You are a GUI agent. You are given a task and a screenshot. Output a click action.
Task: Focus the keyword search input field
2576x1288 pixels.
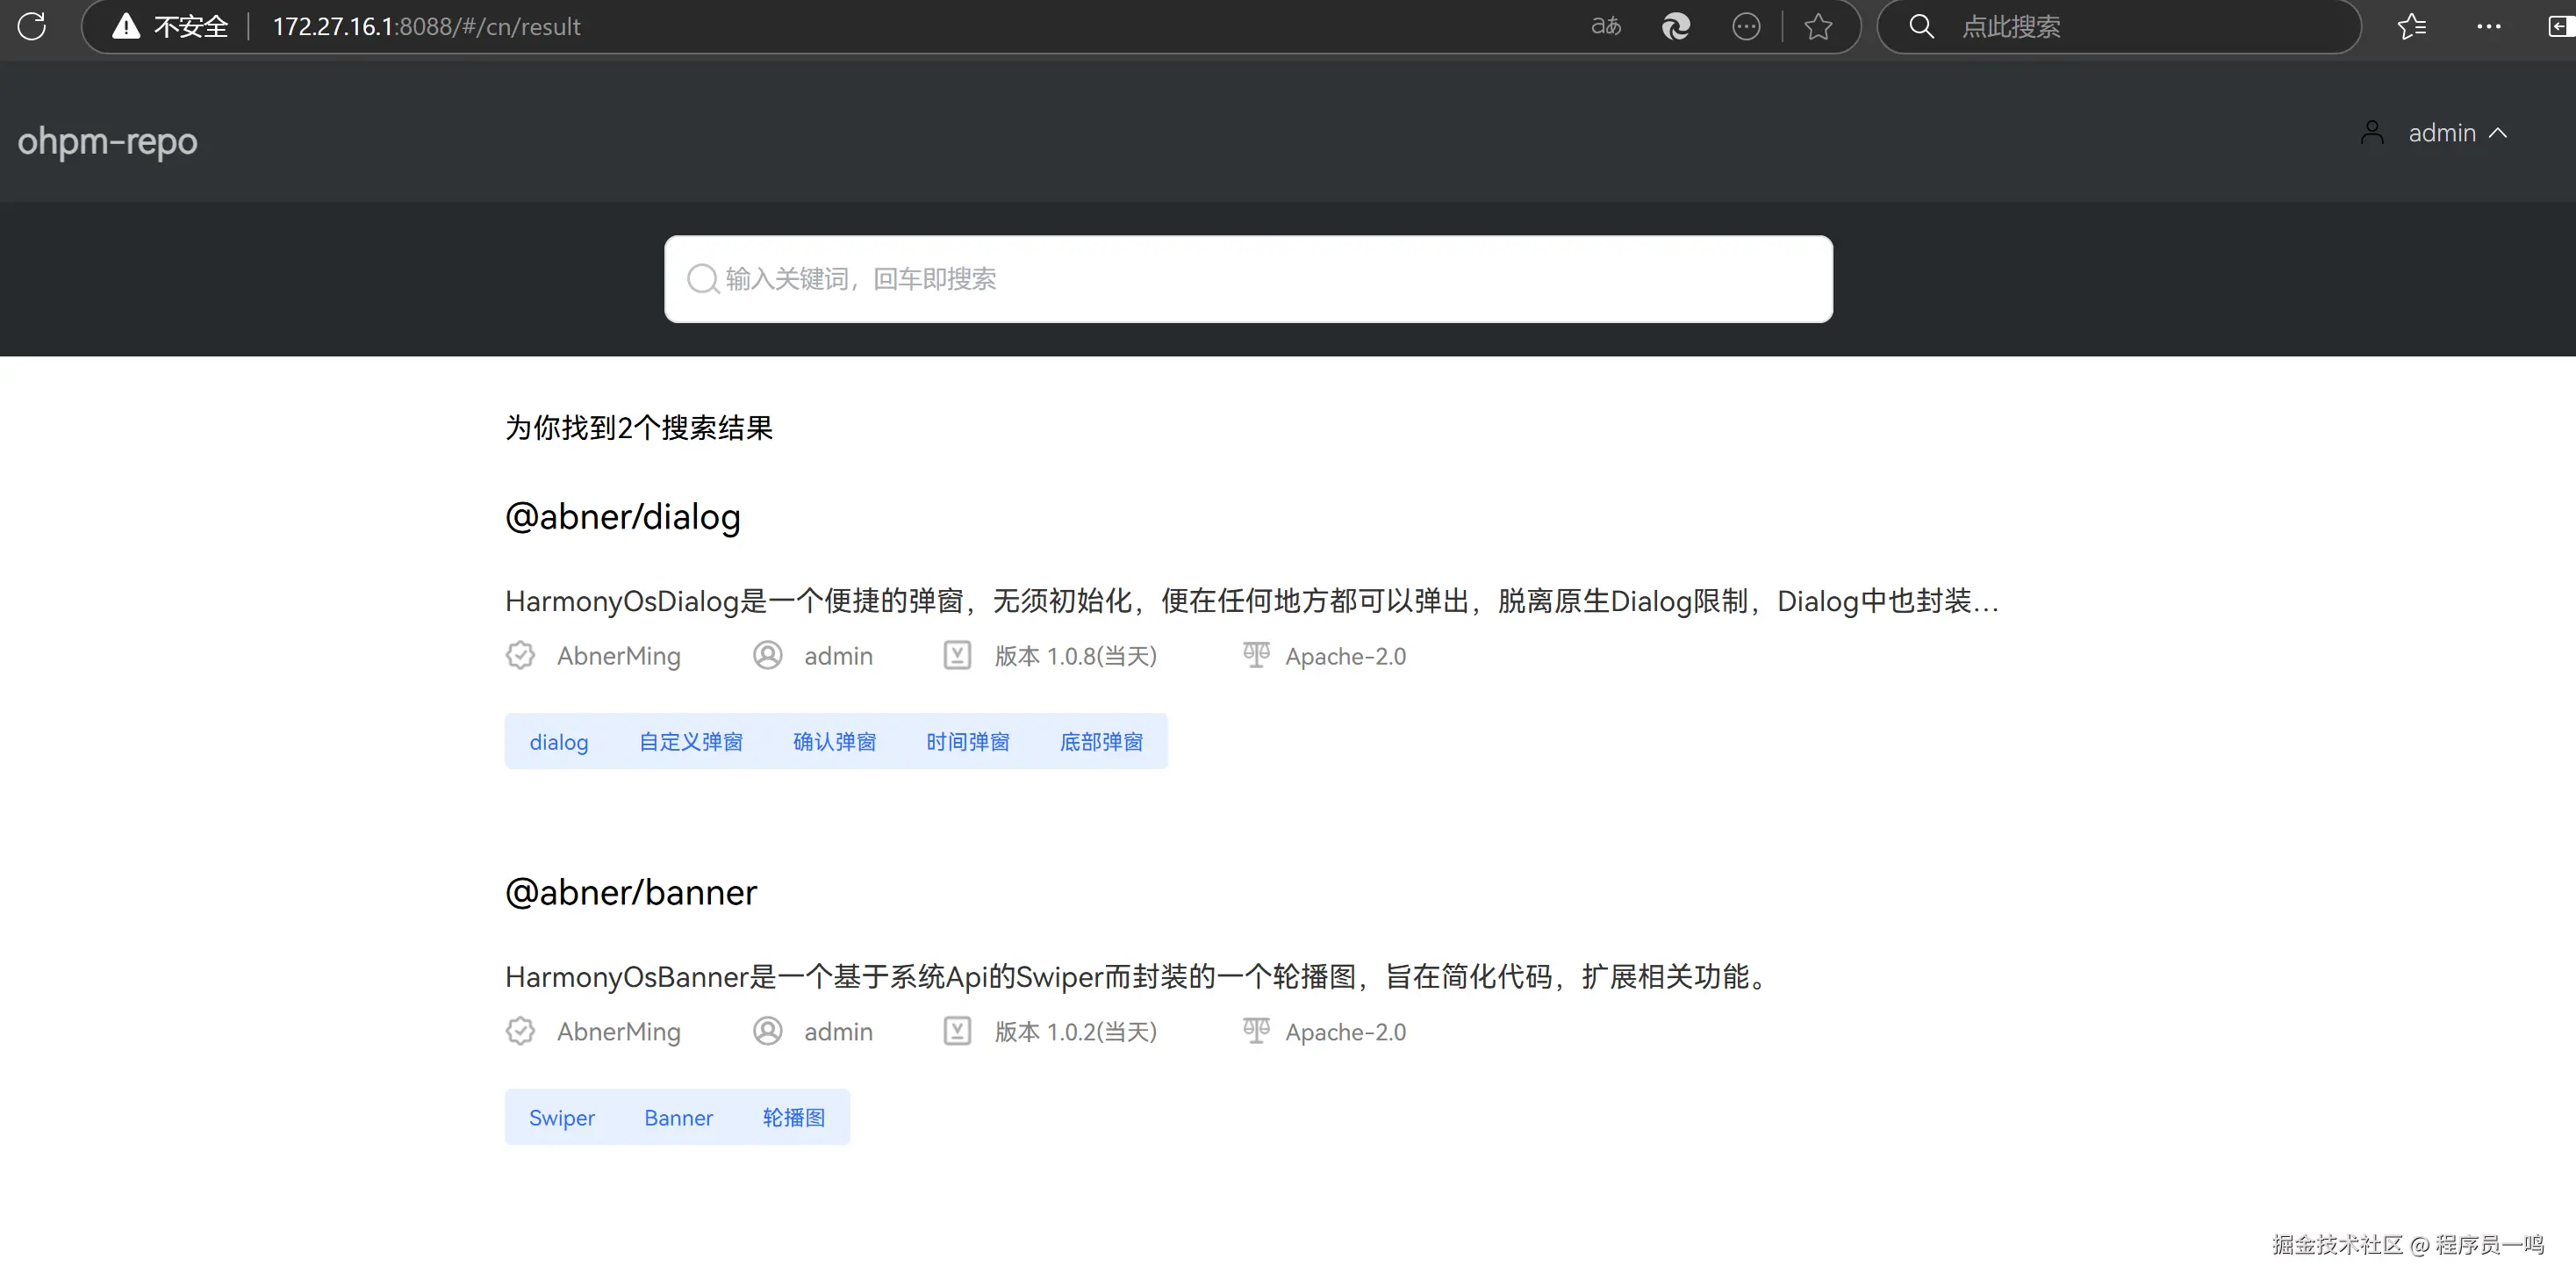[x=1250, y=279]
